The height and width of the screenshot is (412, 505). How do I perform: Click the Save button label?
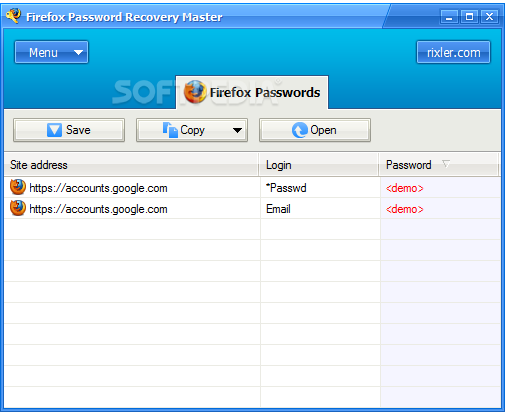click(78, 130)
